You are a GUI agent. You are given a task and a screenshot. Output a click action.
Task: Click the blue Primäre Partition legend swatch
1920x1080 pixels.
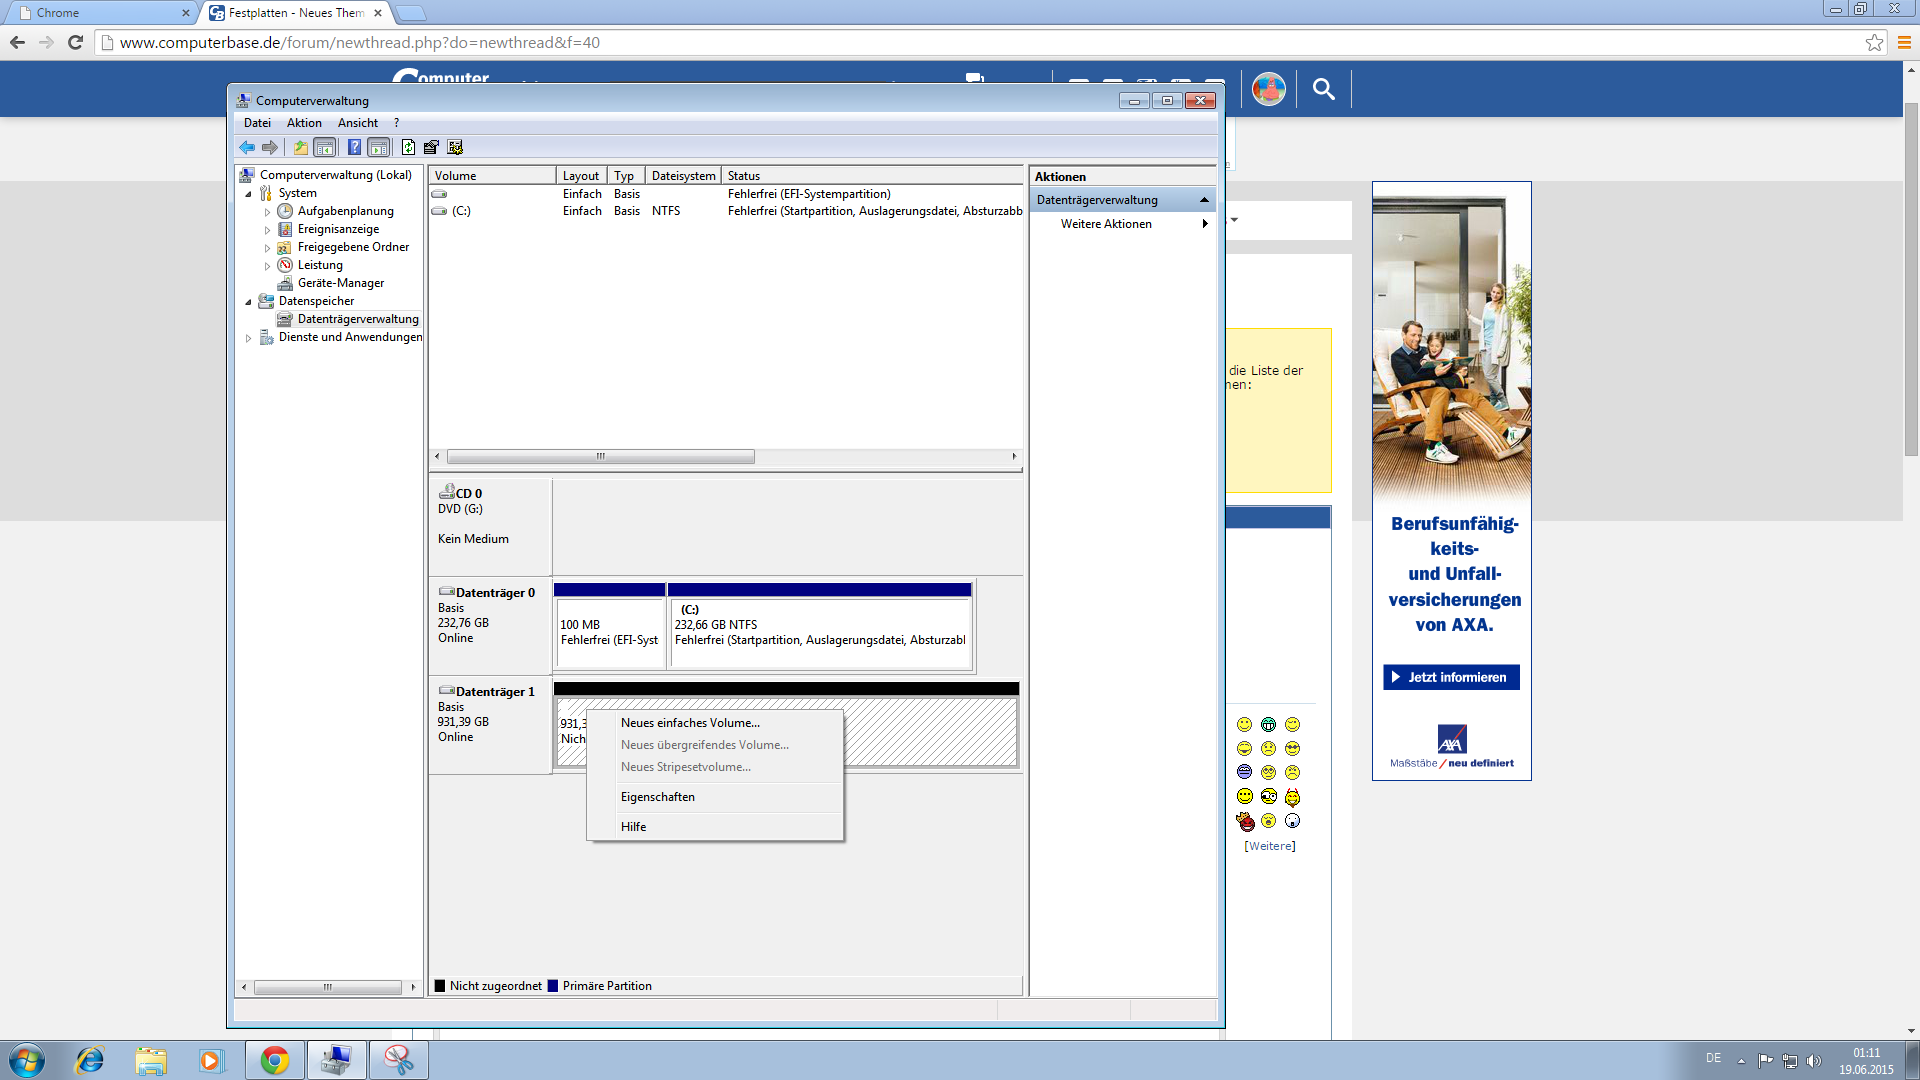click(x=553, y=986)
